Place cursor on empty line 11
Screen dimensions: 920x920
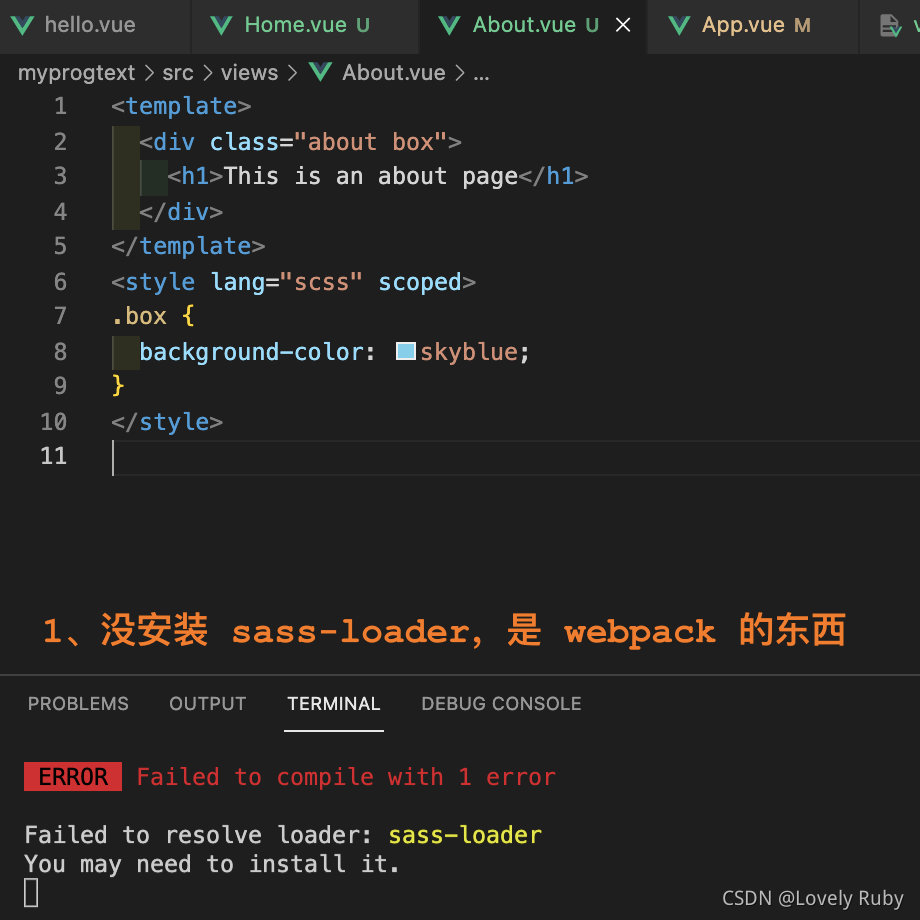[x=516, y=457]
